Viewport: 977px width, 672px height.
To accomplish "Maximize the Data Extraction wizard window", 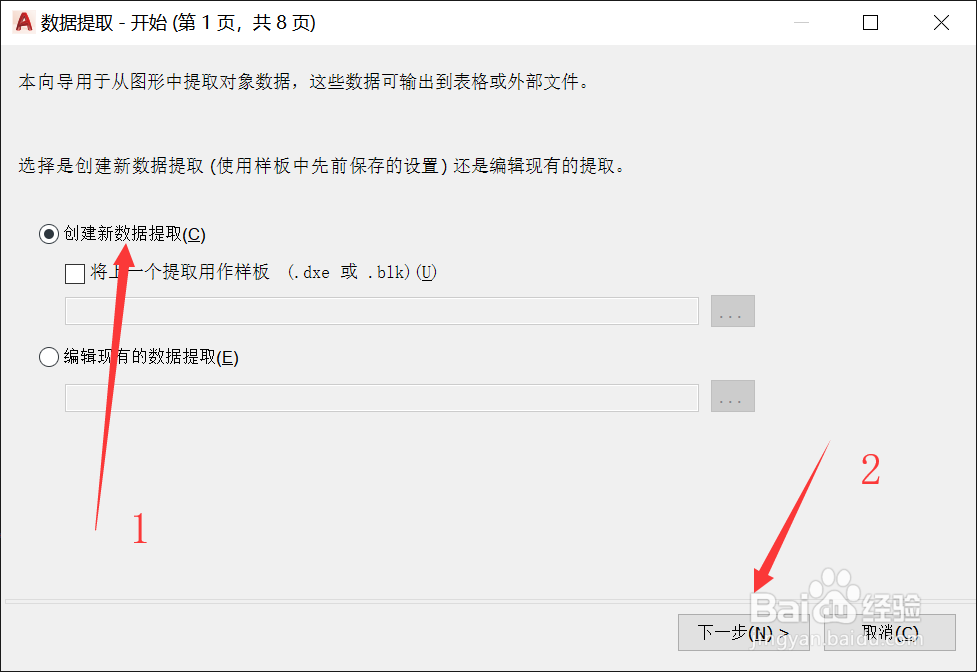I will 870,22.
